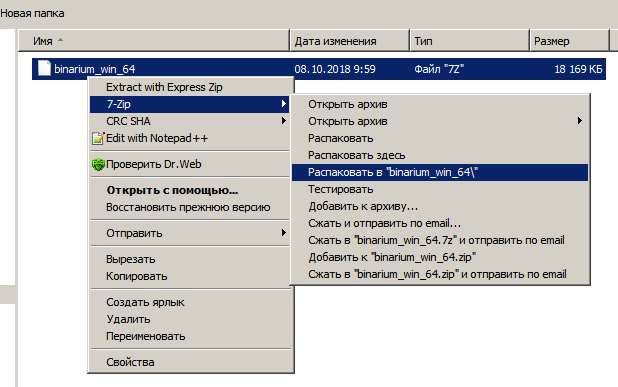Select Добавить к архиву...
This screenshot has width=618, height=387.
(x=440, y=206)
